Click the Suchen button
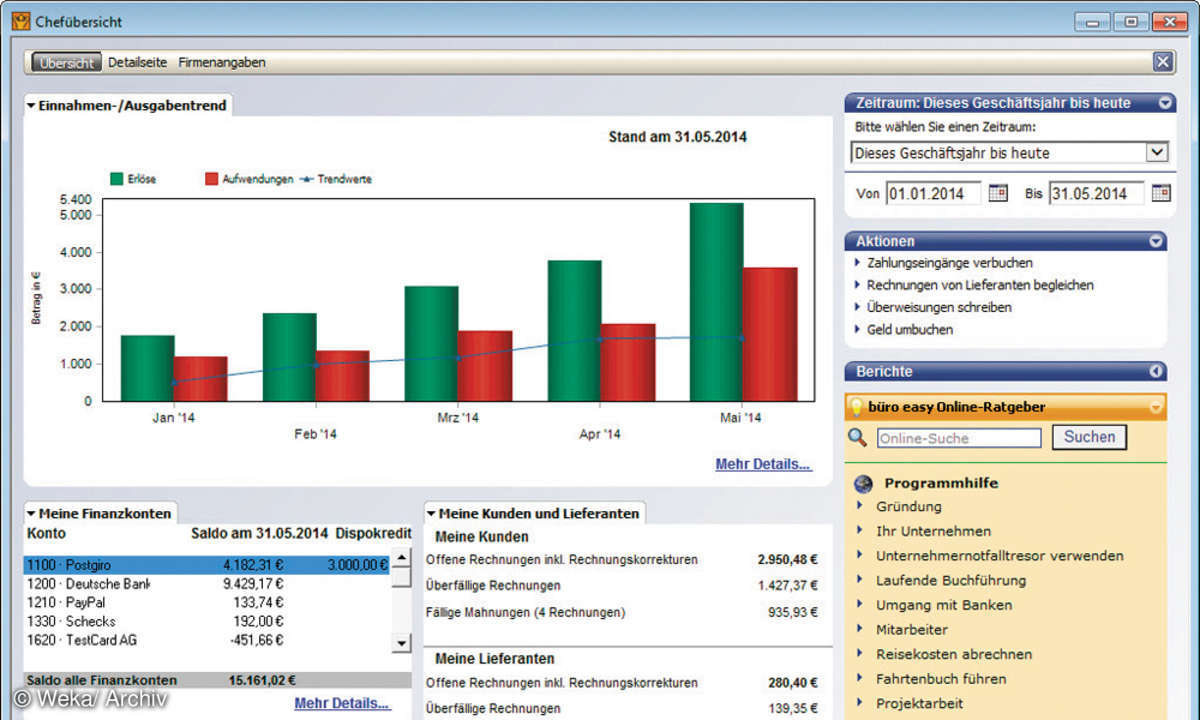The width and height of the screenshot is (1200, 720). [1089, 437]
